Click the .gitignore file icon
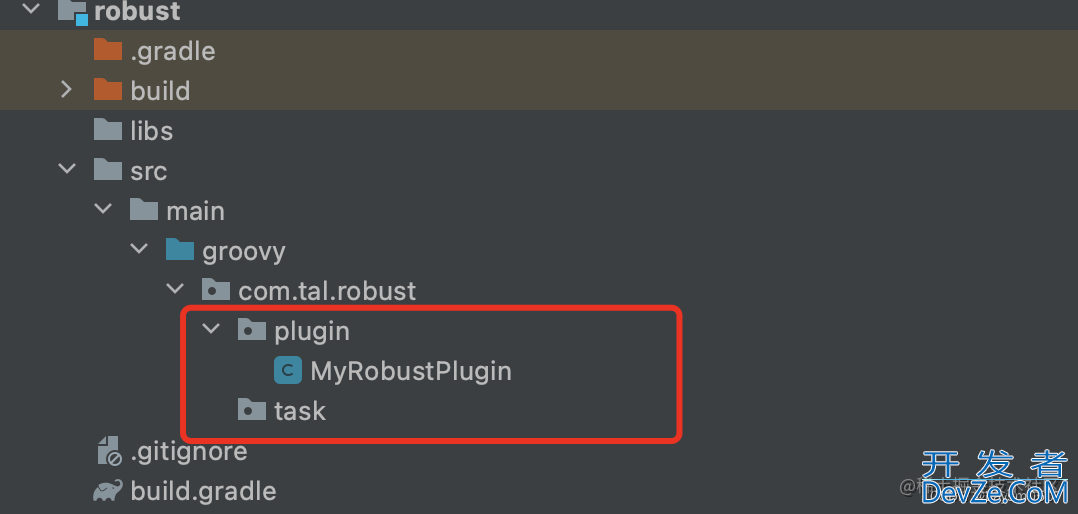 point(109,451)
